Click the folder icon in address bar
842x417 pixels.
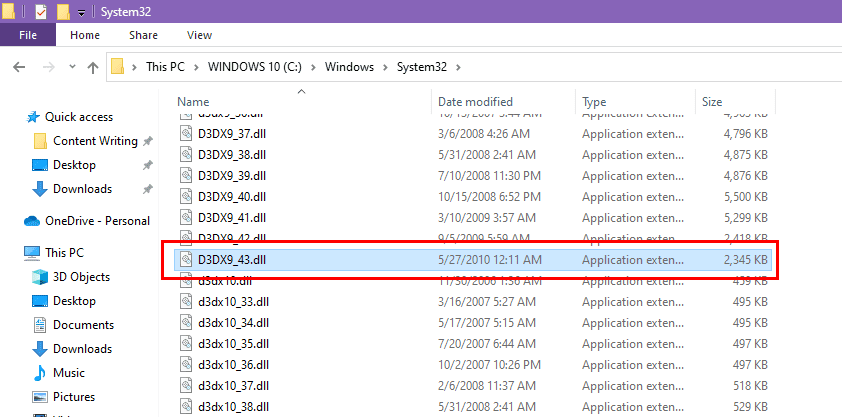click(x=117, y=67)
